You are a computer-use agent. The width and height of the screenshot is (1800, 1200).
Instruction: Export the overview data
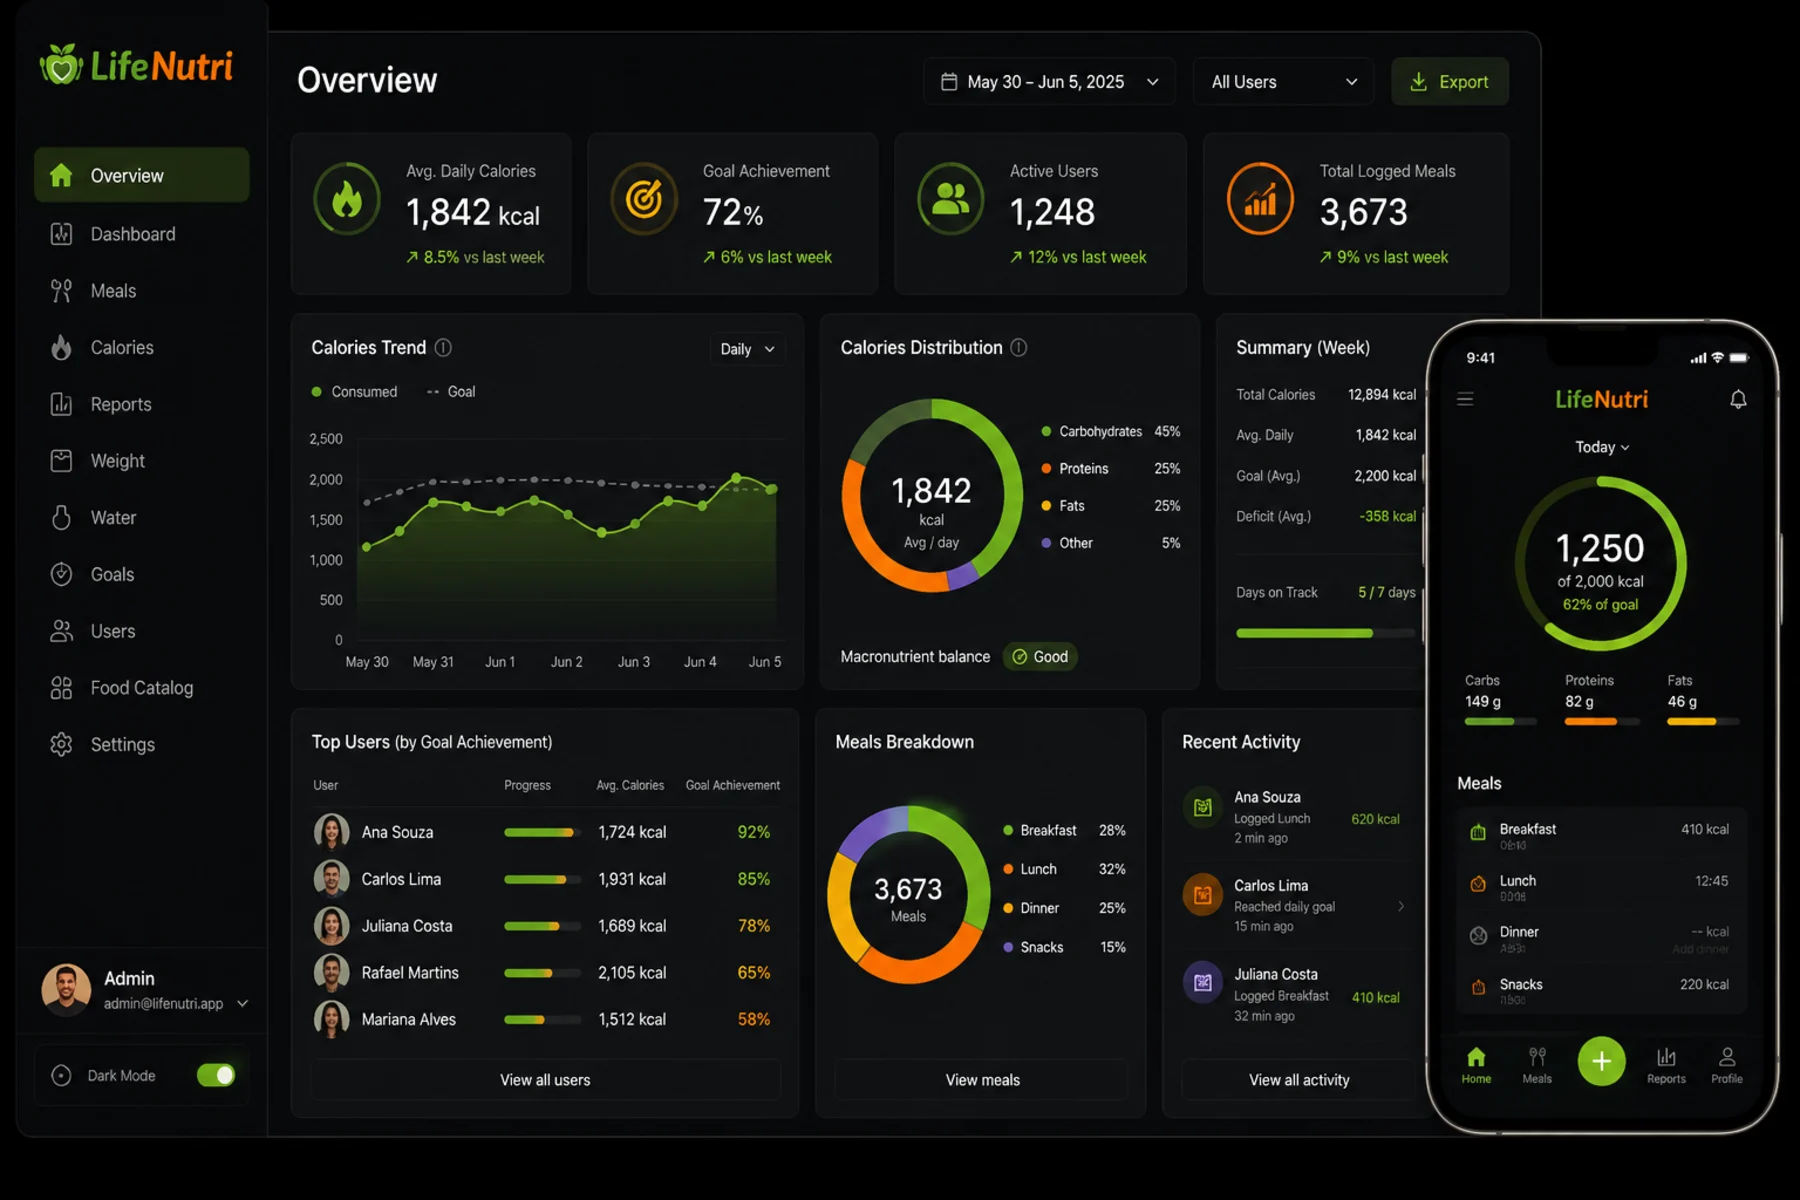click(x=1450, y=82)
